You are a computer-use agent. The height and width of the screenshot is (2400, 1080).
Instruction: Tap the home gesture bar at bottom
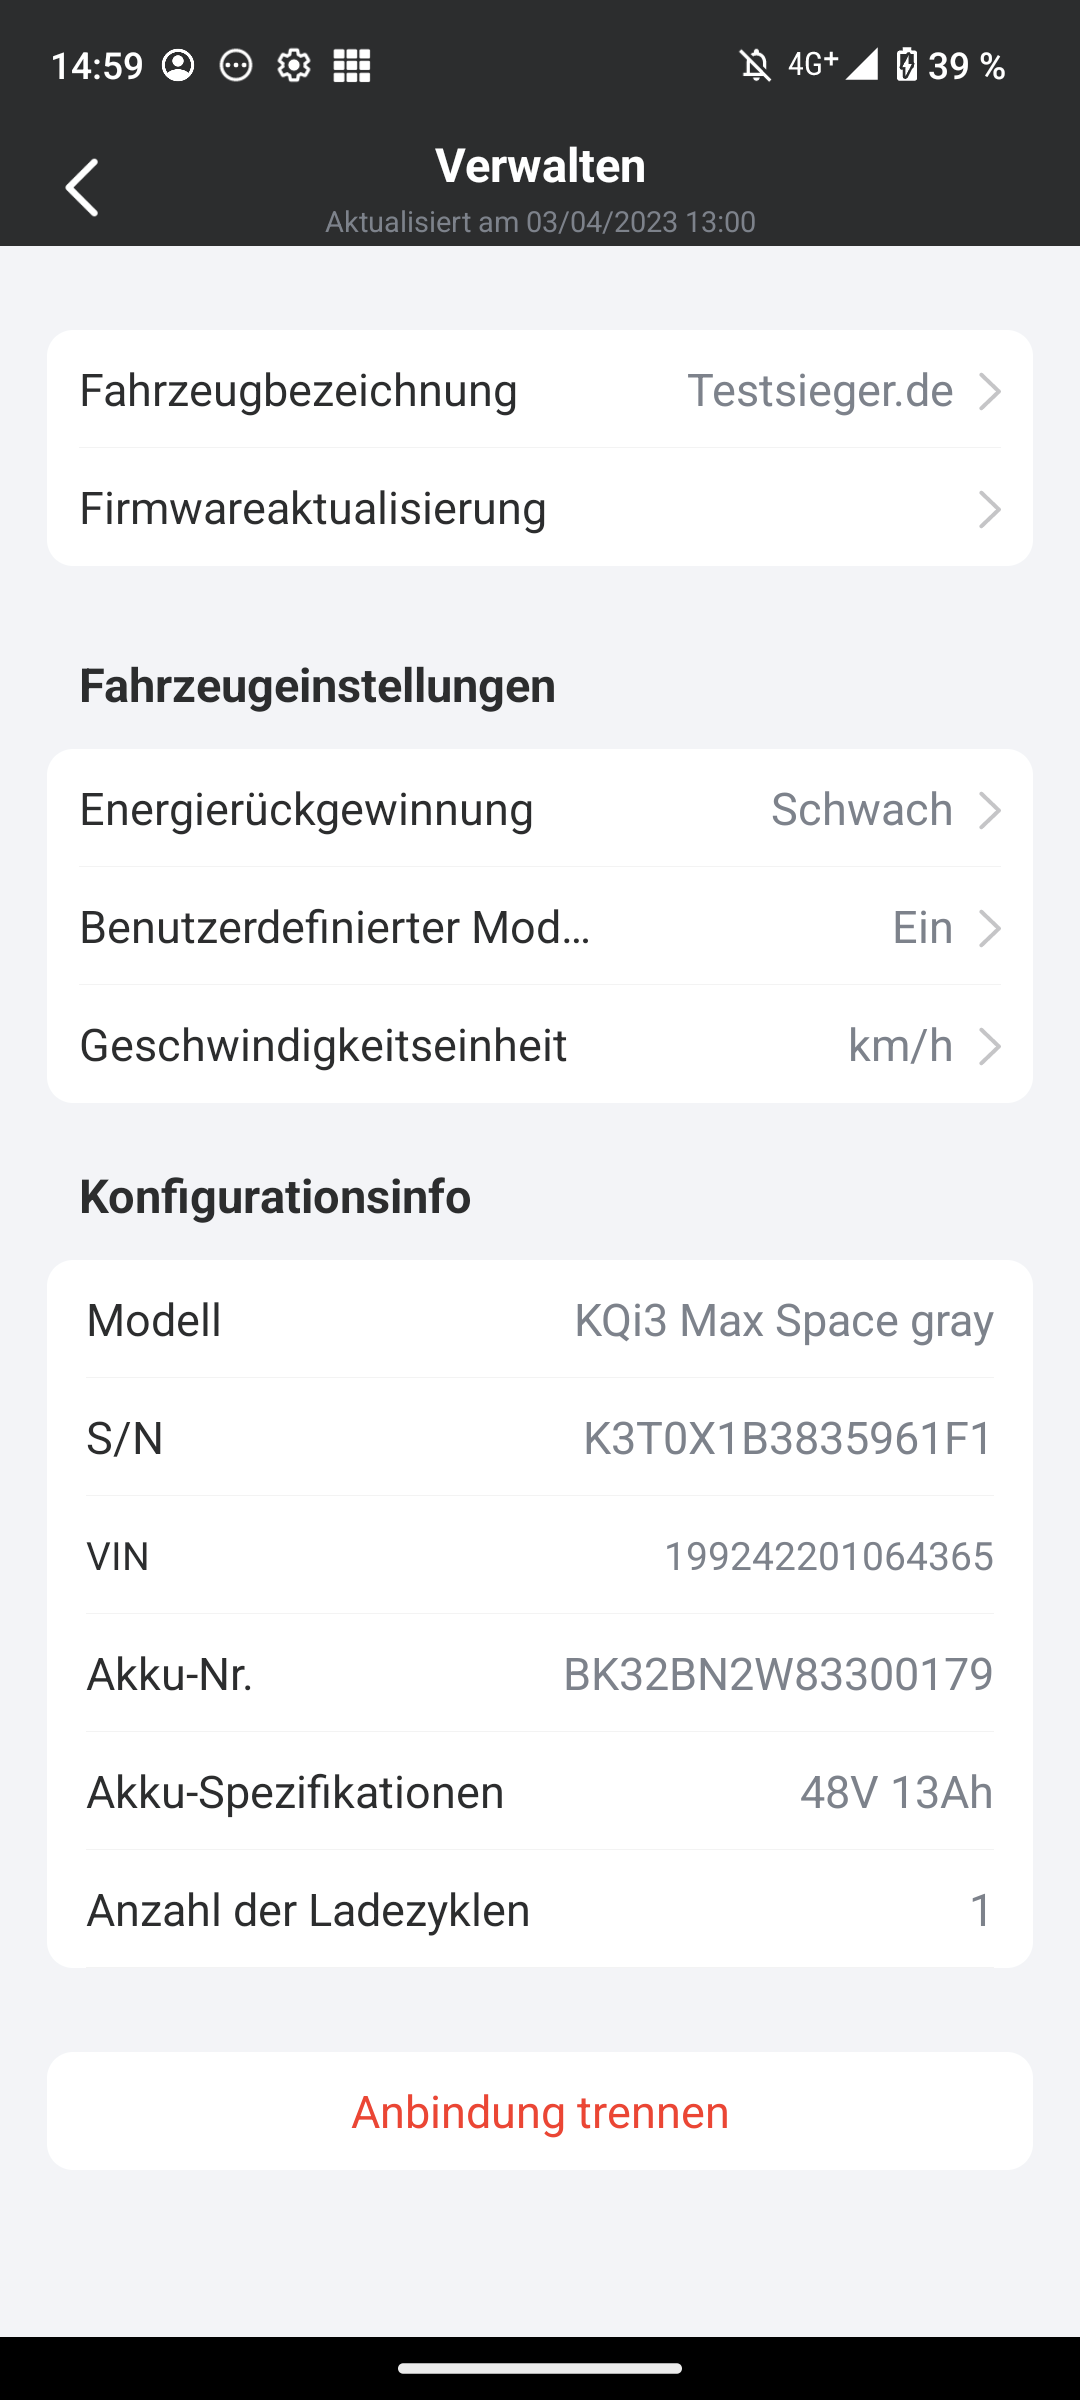pyautogui.click(x=540, y=2368)
